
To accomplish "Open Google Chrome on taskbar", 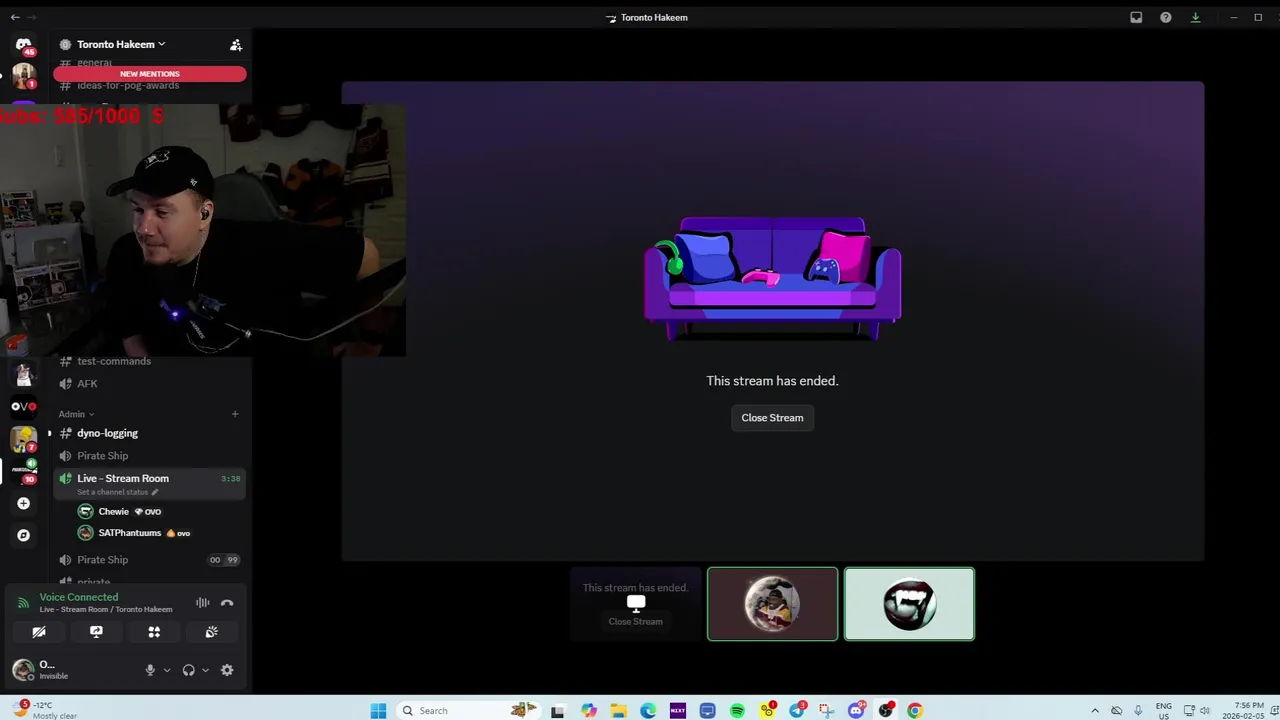I will (915, 711).
